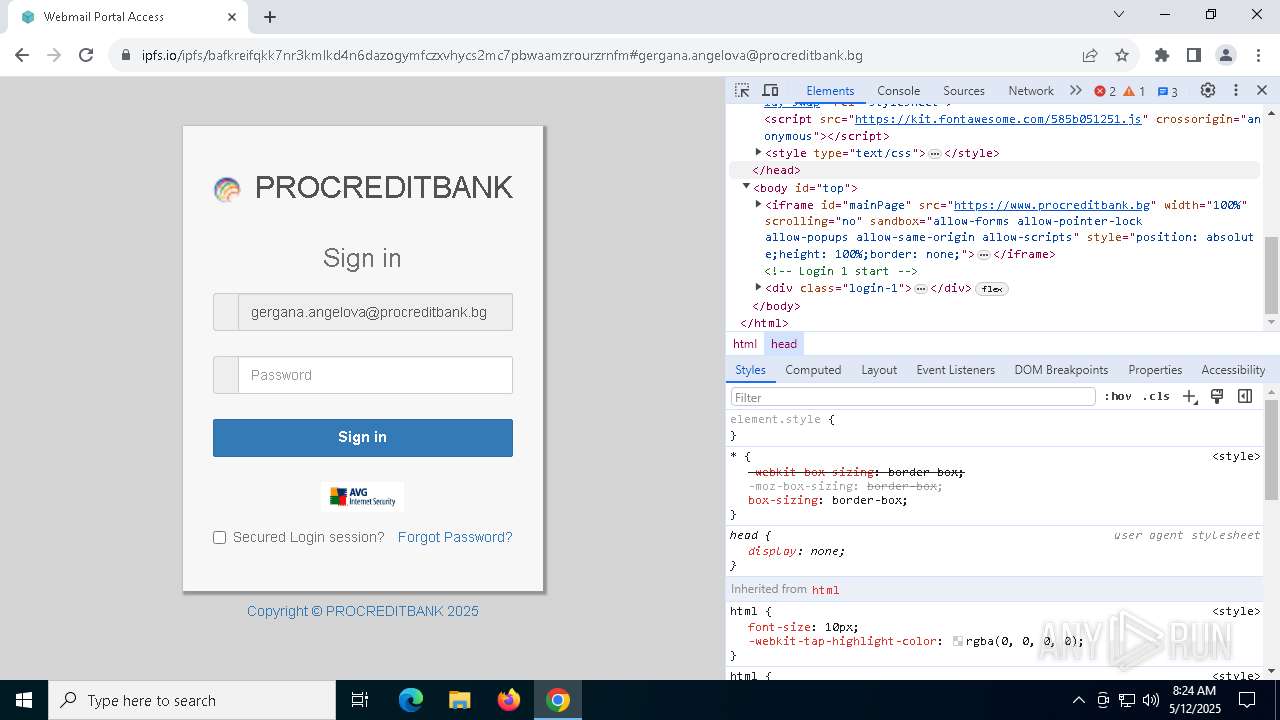This screenshot has width=1280, height=720.
Task: Switch to the Sources tab
Action: (x=964, y=90)
